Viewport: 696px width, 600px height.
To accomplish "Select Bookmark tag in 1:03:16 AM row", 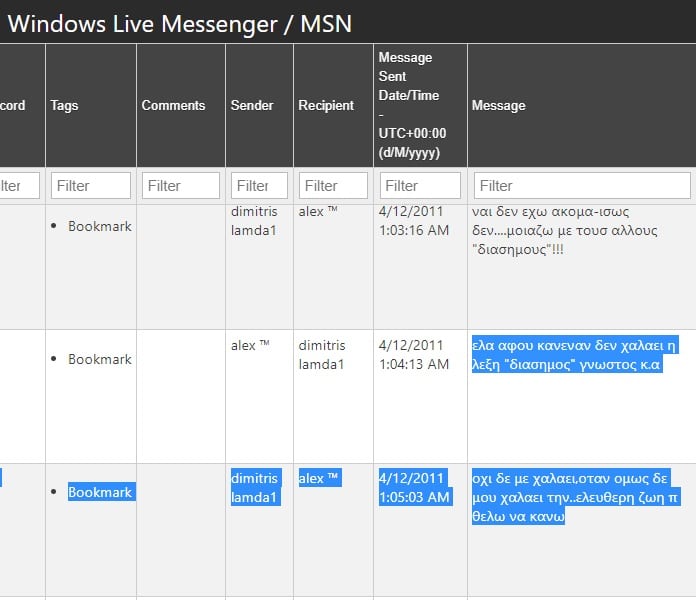I will [x=100, y=226].
